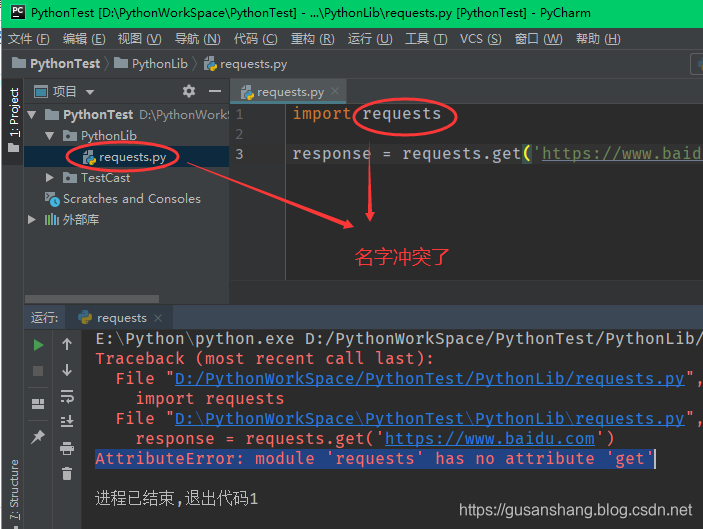Open the 代码 (C) menu
The height and width of the screenshot is (529, 703).
(255, 39)
